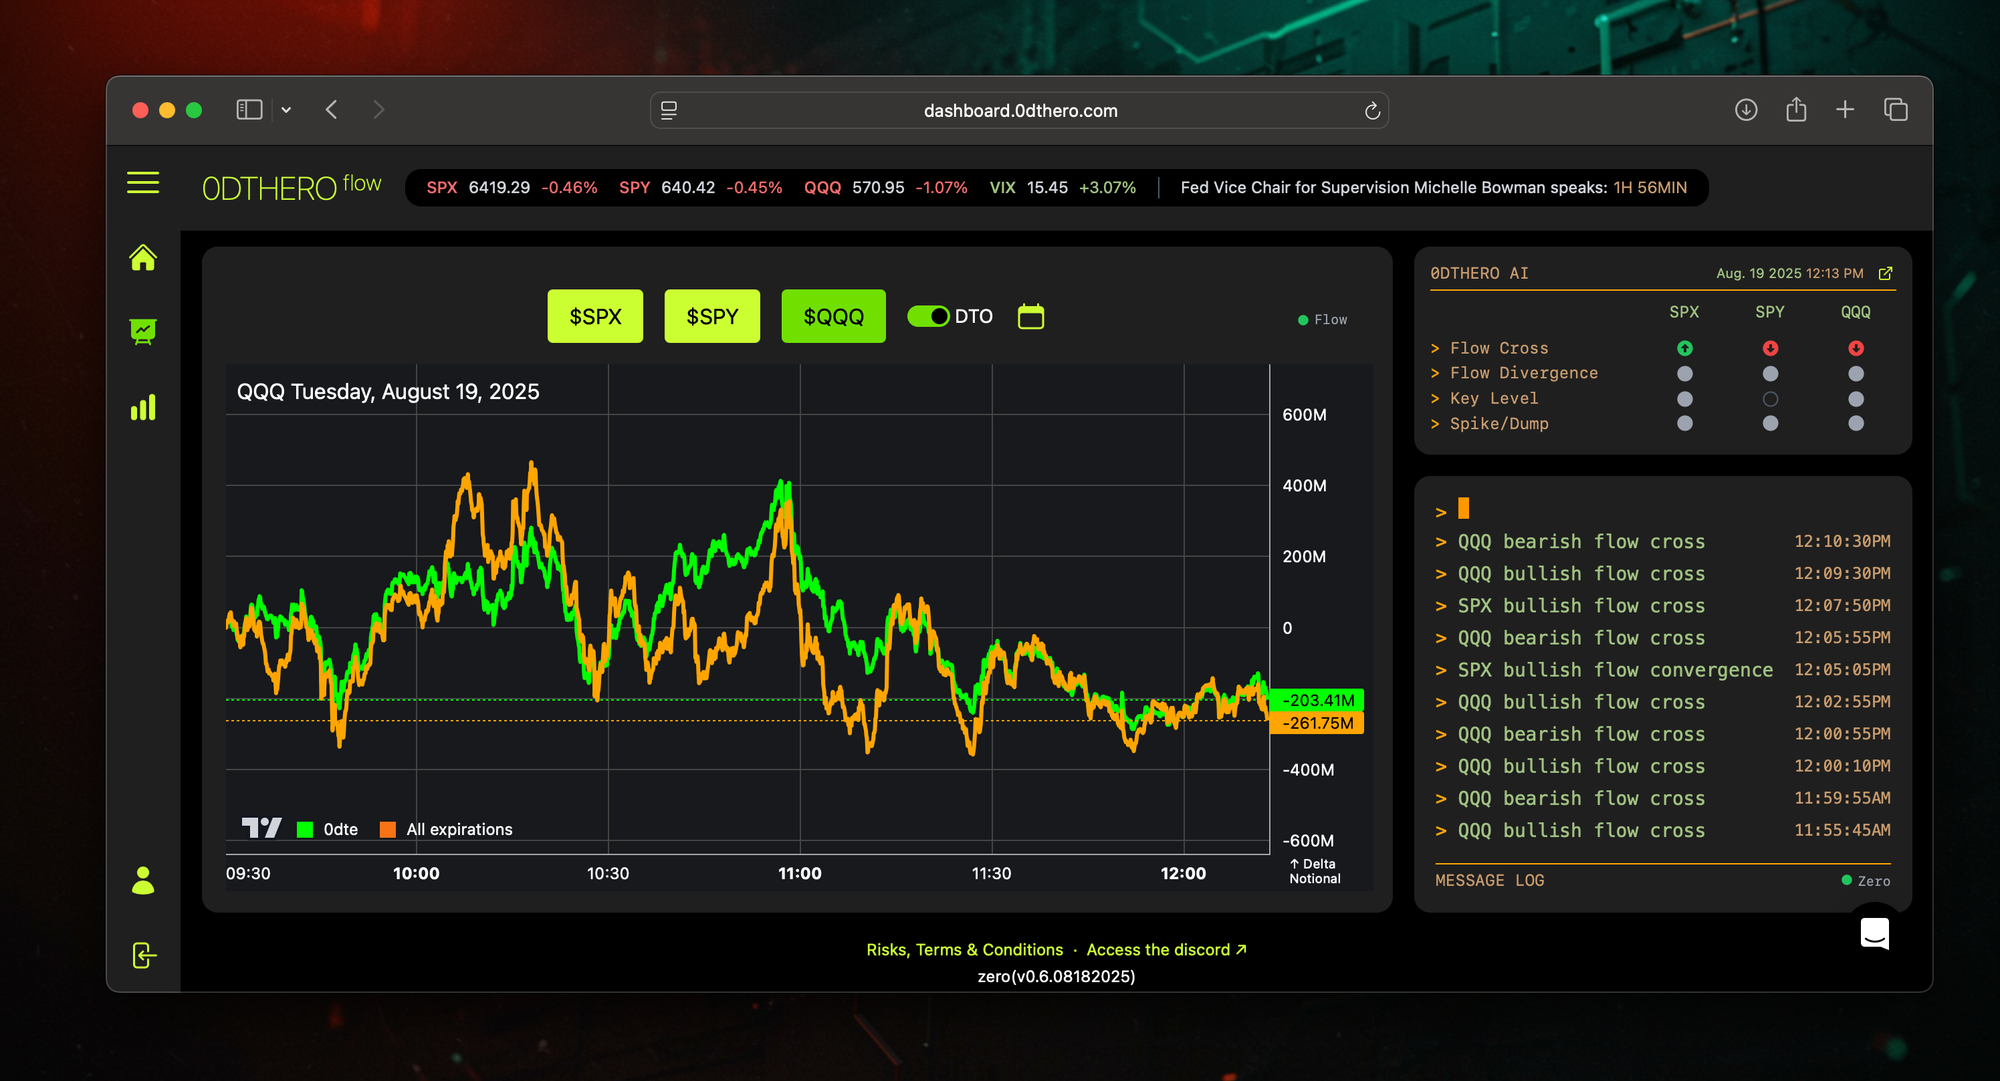This screenshot has height=1081, width=2000.
Task: Click the address bar URL
Action: (x=1020, y=111)
